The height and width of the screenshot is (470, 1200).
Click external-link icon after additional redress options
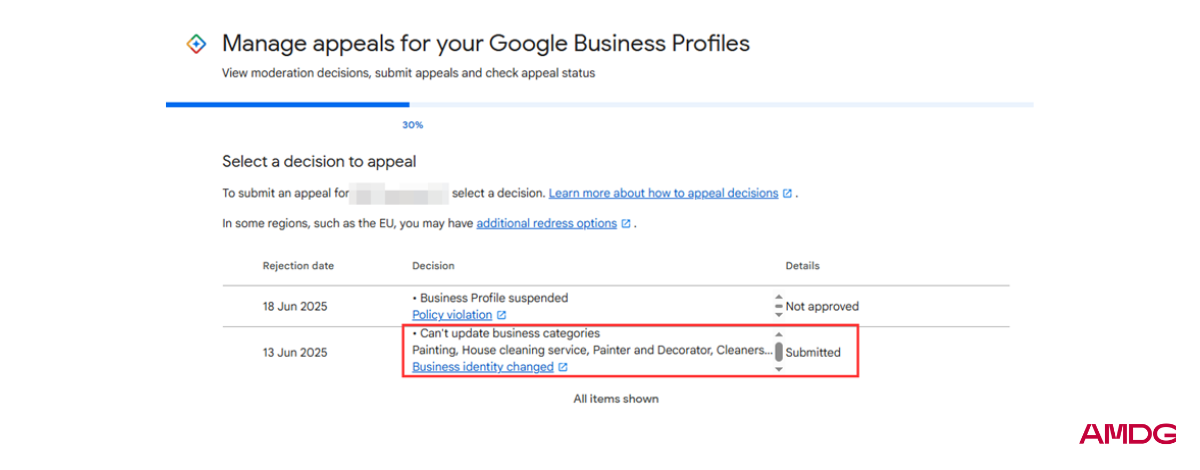click(x=626, y=224)
